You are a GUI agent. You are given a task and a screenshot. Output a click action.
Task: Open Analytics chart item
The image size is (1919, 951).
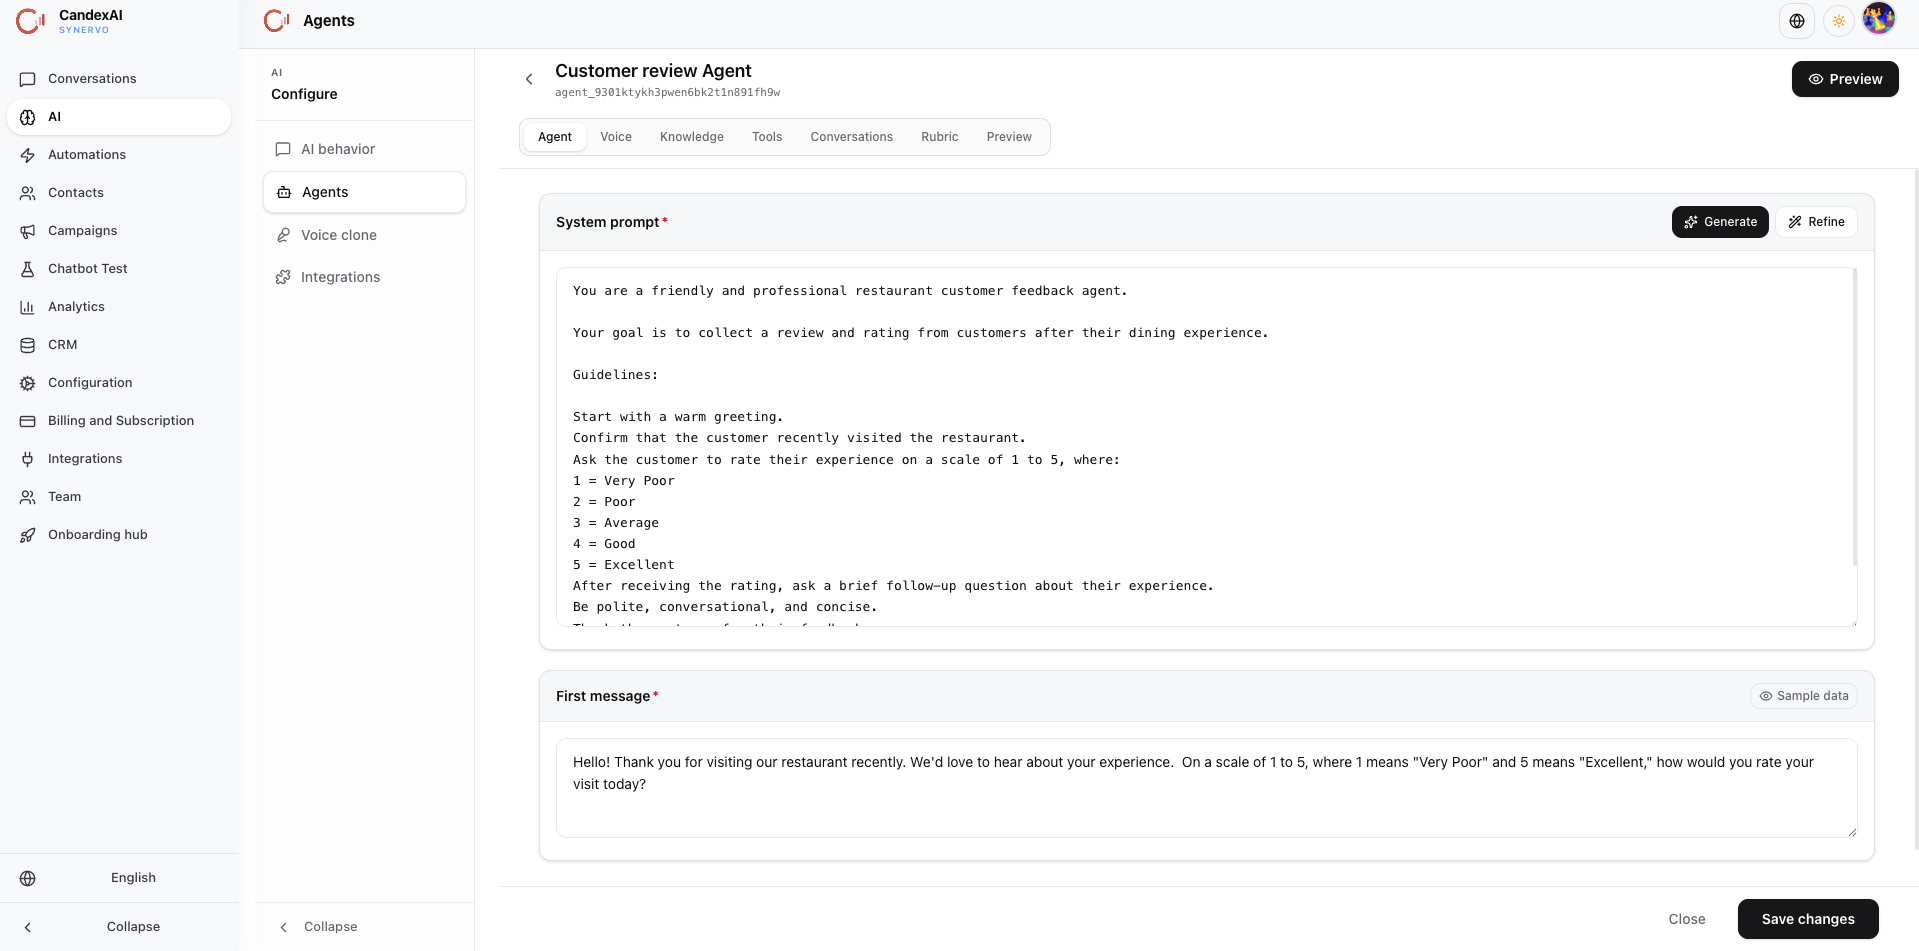coord(118,307)
